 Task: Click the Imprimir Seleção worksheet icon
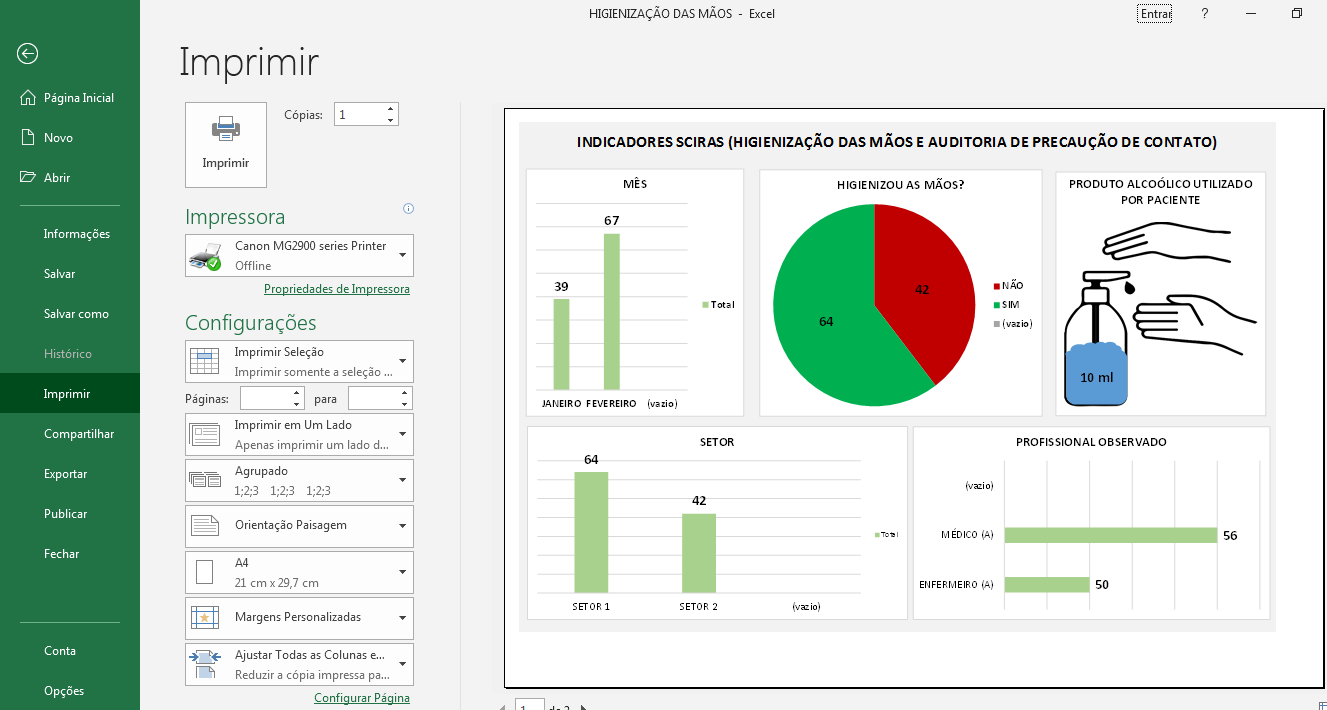[x=203, y=361]
